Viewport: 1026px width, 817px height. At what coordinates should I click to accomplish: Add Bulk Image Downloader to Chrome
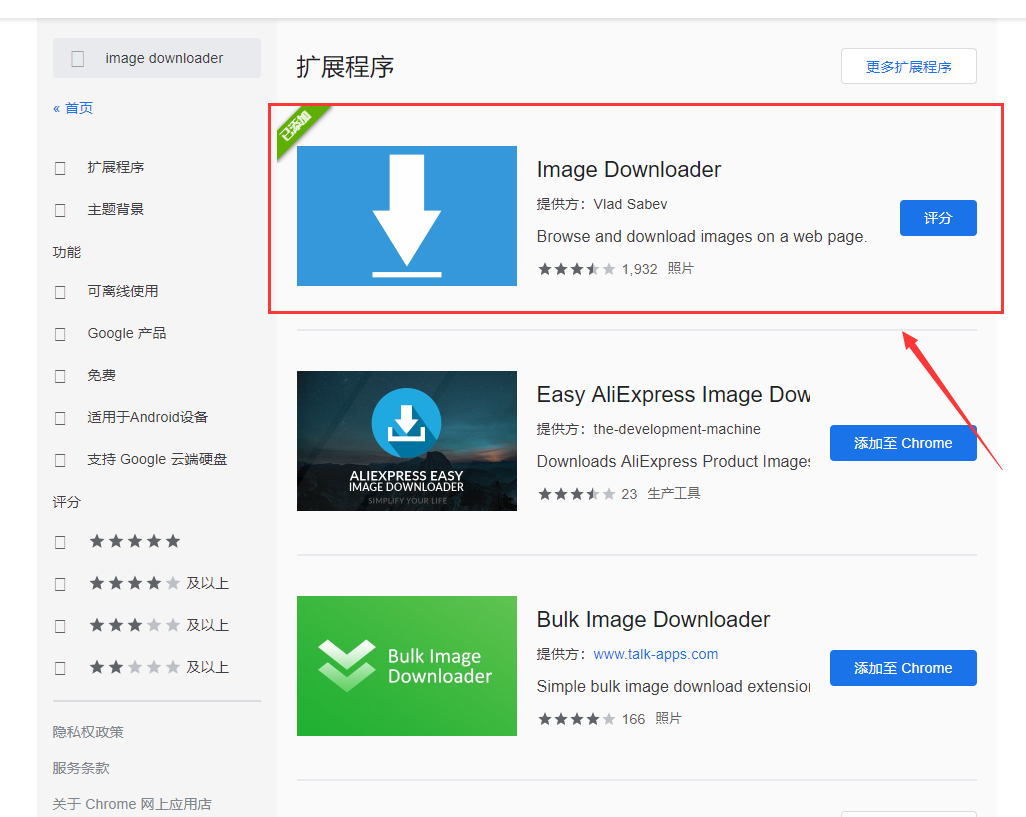pos(903,668)
